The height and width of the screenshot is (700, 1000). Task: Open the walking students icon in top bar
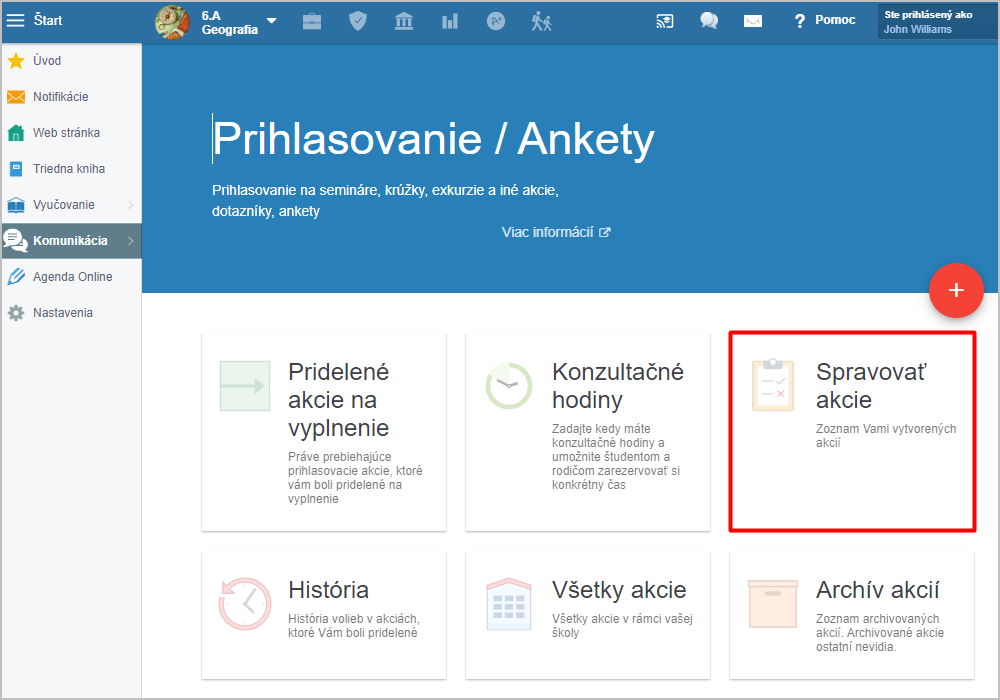point(541,22)
